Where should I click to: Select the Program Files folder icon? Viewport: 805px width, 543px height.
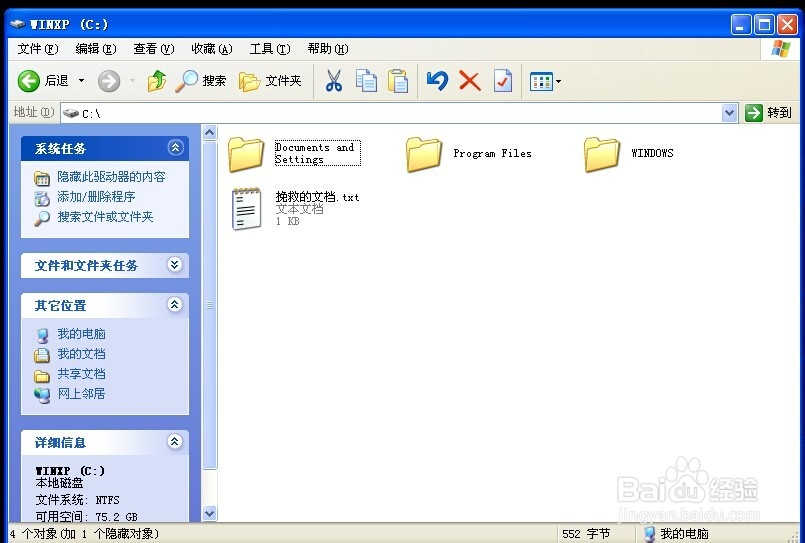(424, 153)
